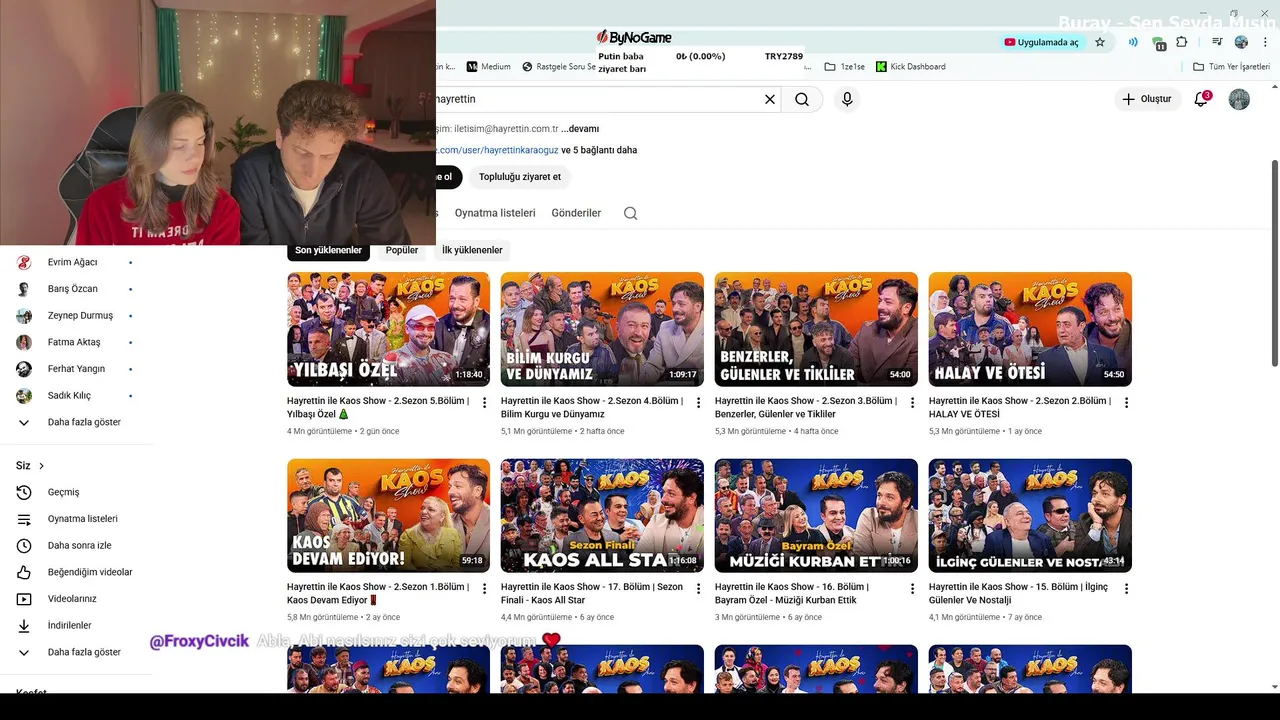Play Halay ve Ötesi thumbnail
This screenshot has width=1280, height=720.
point(1030,329)
